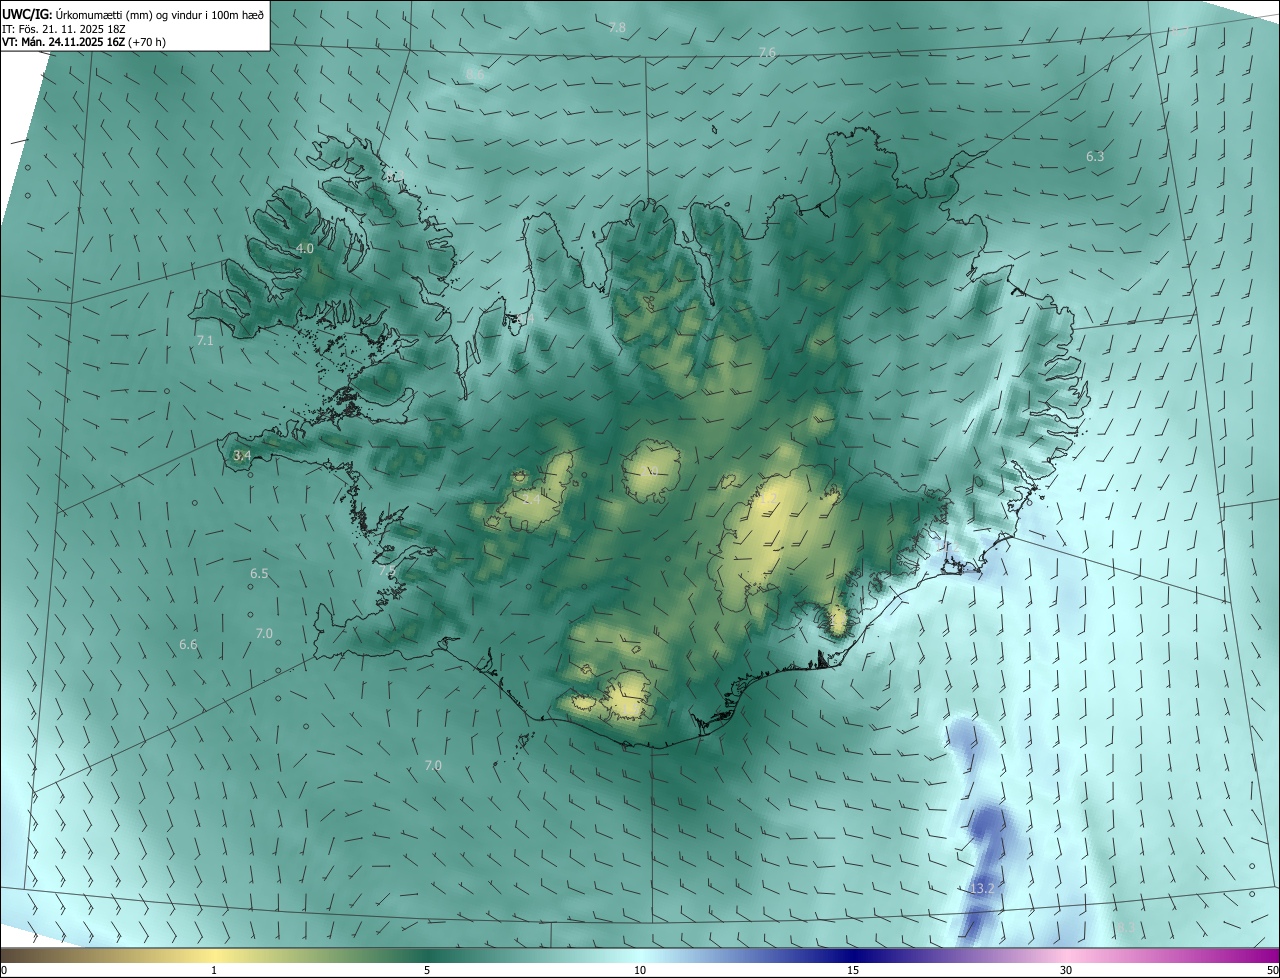
Task: Click the "VT: Mán. 24.11.2025 16Z" valid time
Action: (62, 42)
